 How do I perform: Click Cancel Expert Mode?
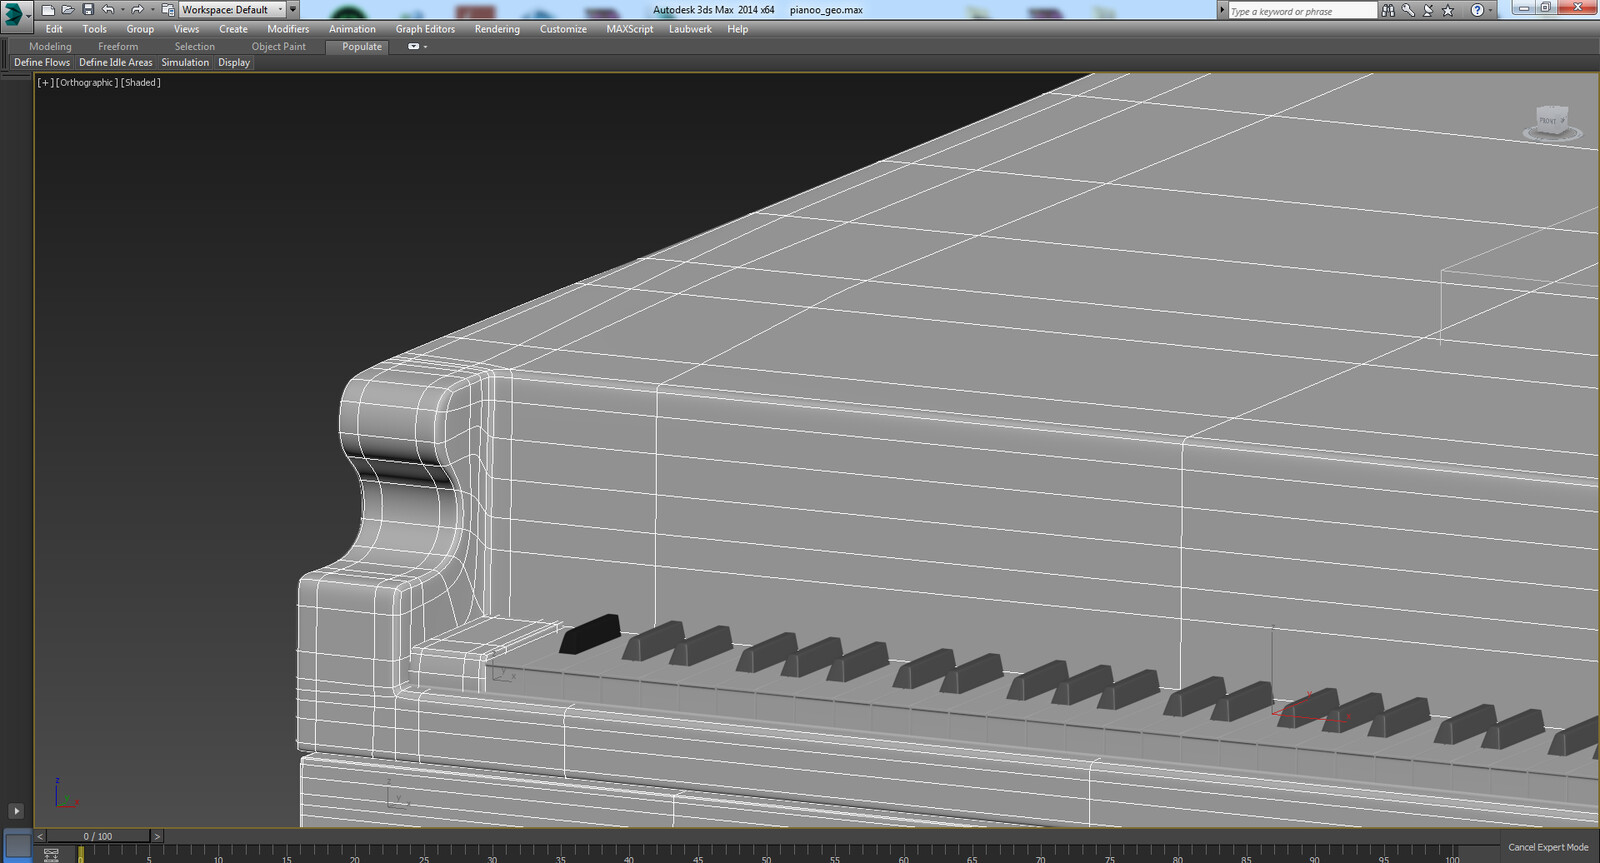[x=1547, y=847]
